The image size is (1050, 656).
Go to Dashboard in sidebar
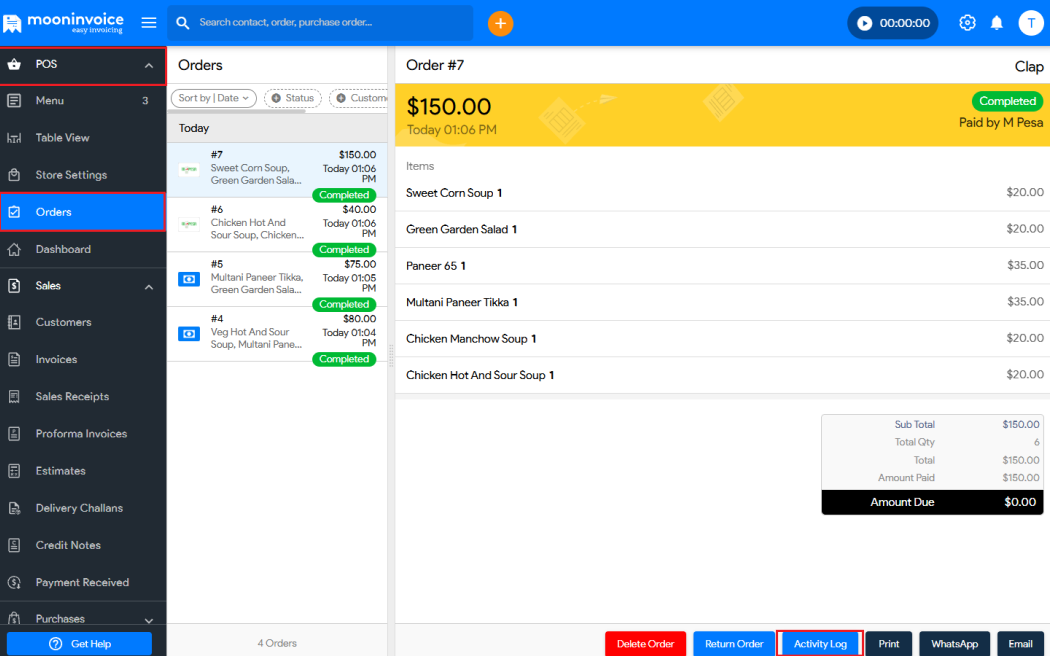click(x=63, y=249)
